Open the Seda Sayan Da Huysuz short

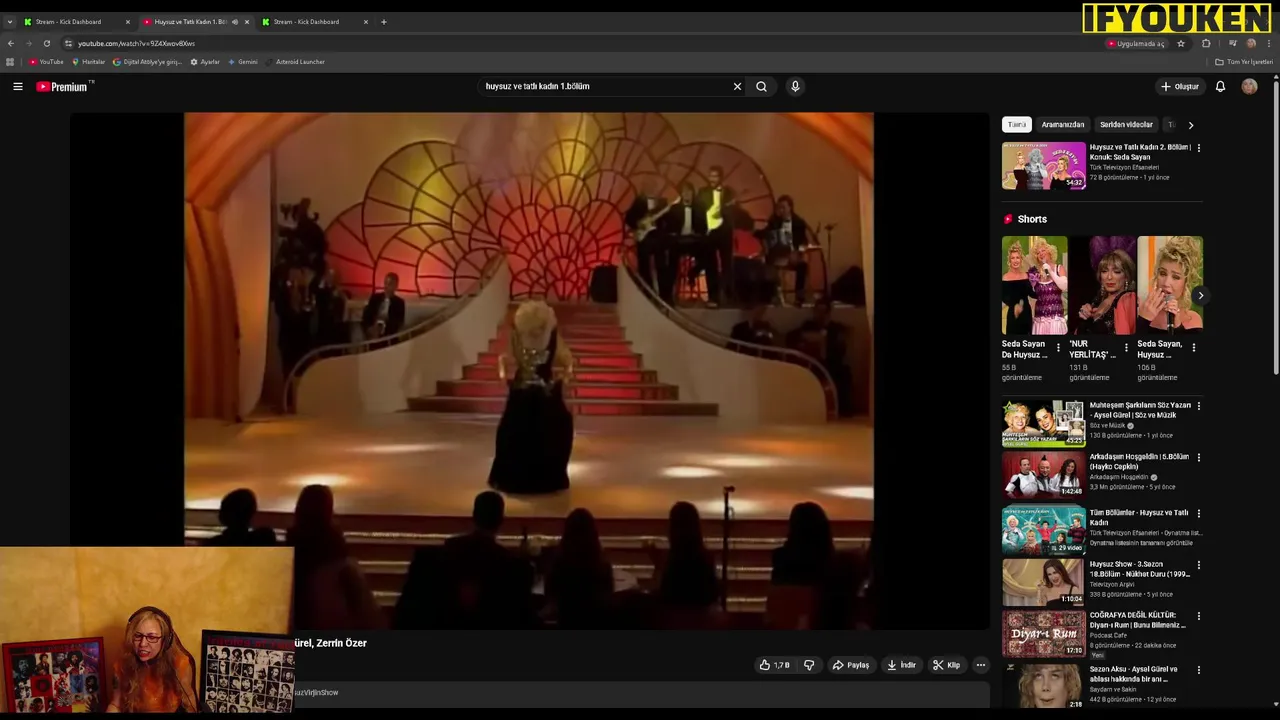click(1034, 286)
